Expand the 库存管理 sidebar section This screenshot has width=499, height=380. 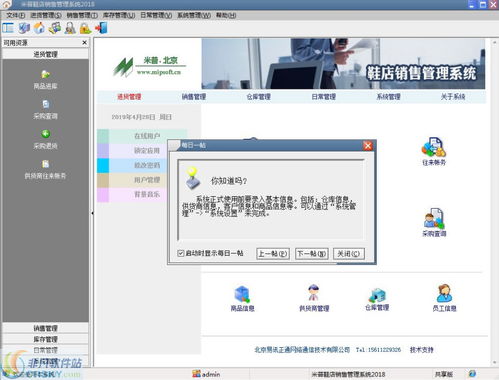45,339
